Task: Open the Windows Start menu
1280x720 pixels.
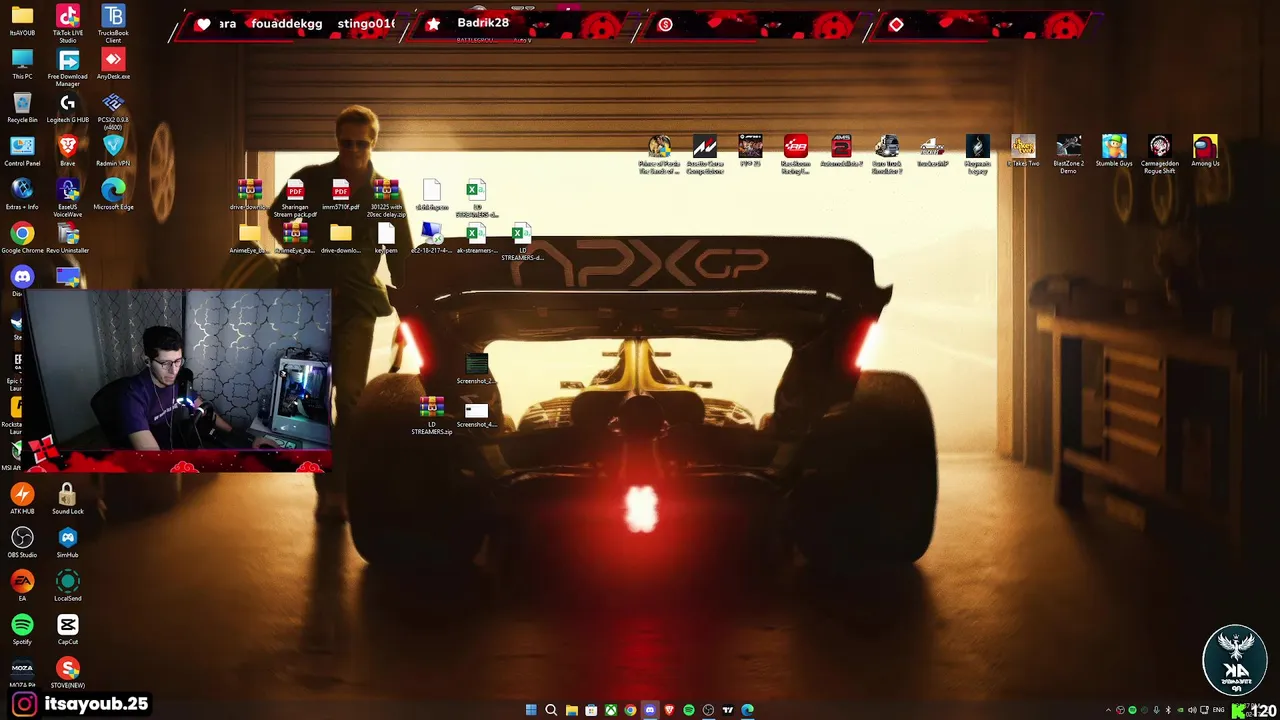Action: [531, 710]
